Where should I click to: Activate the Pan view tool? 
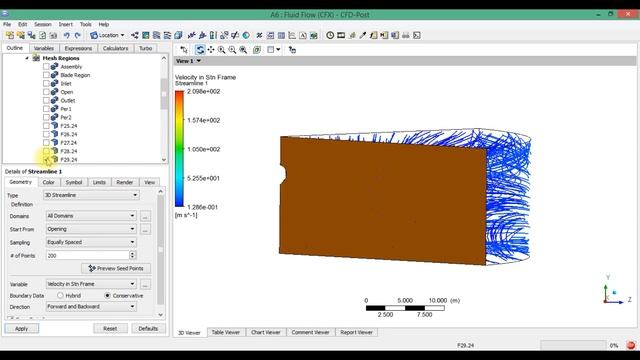pos(211,50)
